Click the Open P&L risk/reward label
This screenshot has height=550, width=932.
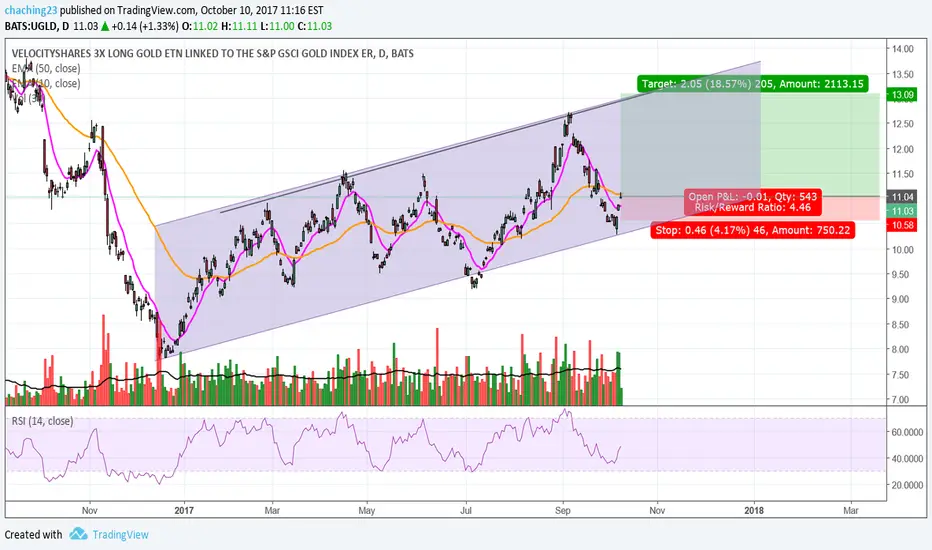[752, 202]
